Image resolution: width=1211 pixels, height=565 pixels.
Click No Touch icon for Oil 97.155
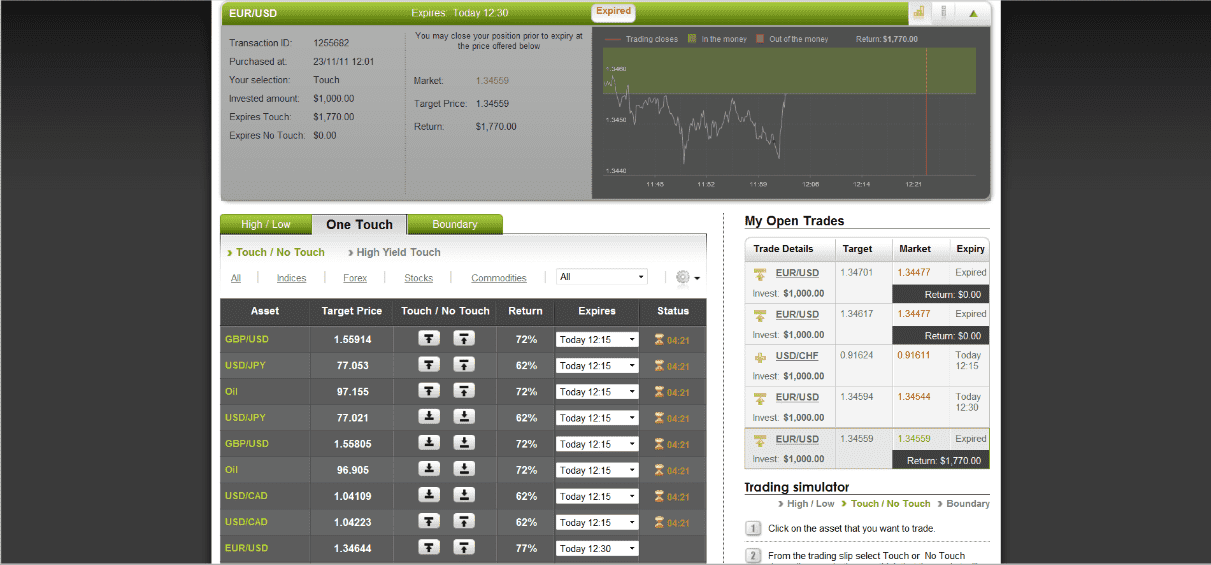(x=465, y=391)
